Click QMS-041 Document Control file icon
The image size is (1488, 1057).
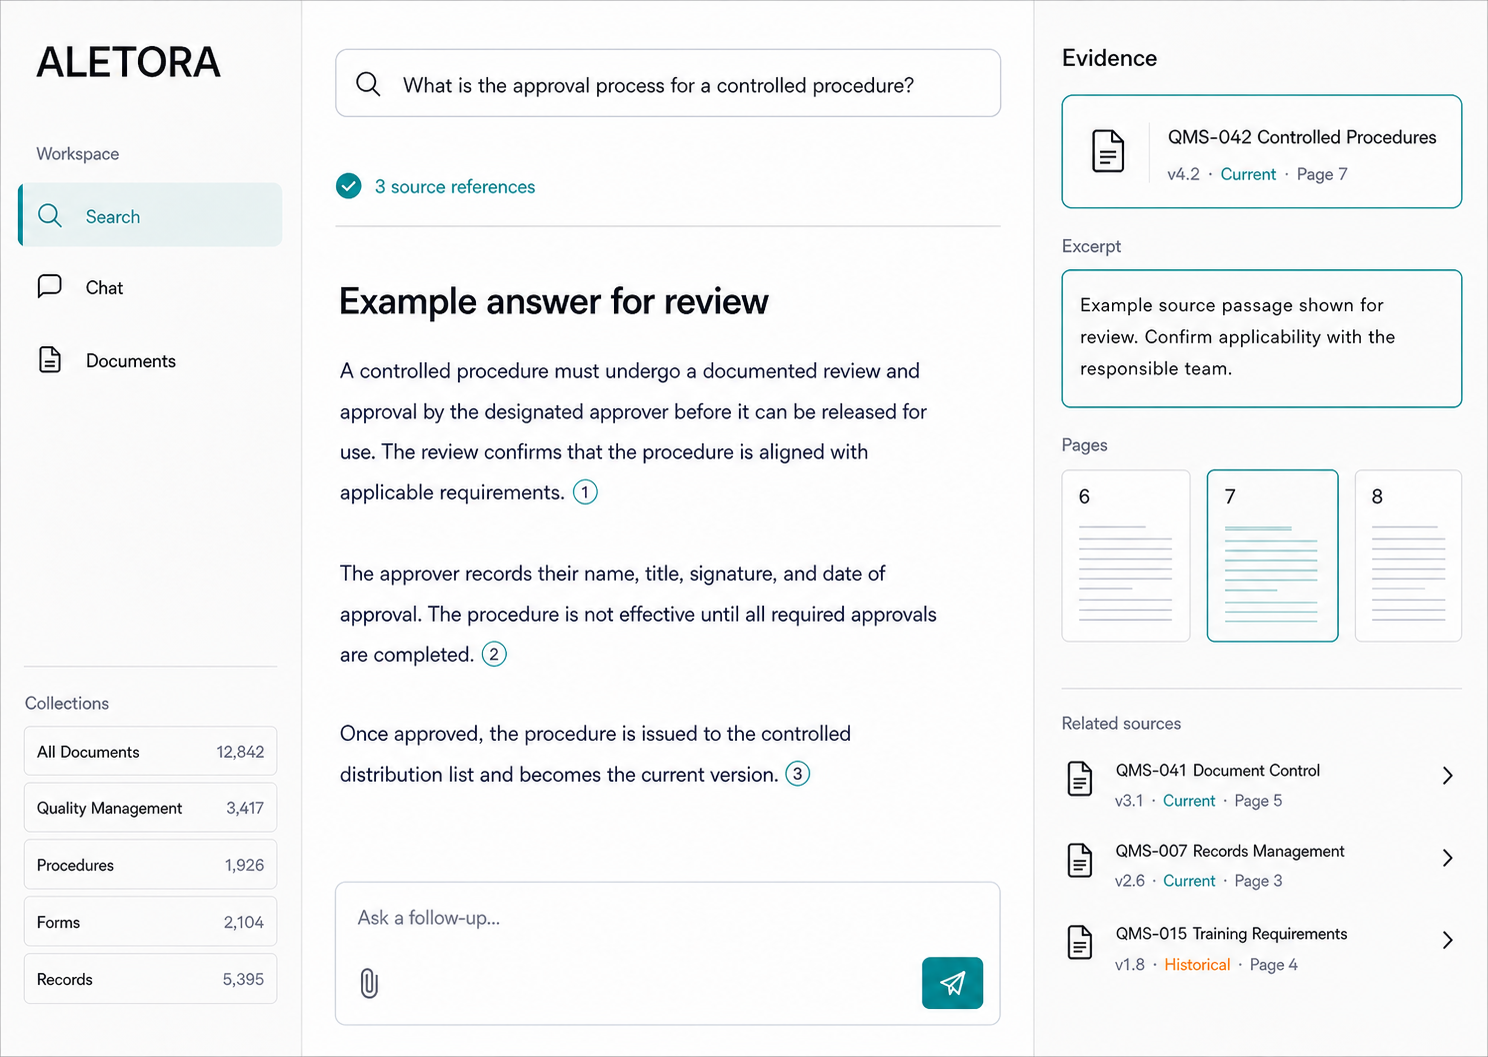1080,779
